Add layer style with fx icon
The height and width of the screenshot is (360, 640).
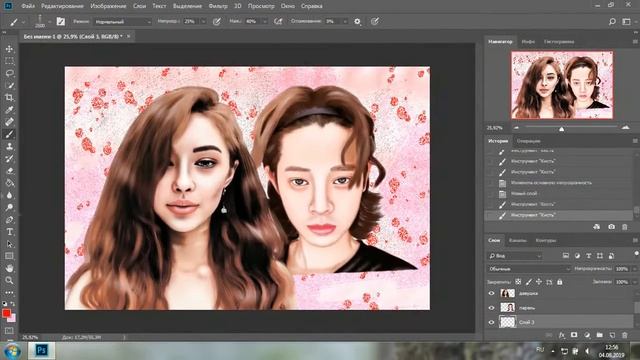click(x=562, y=335)
